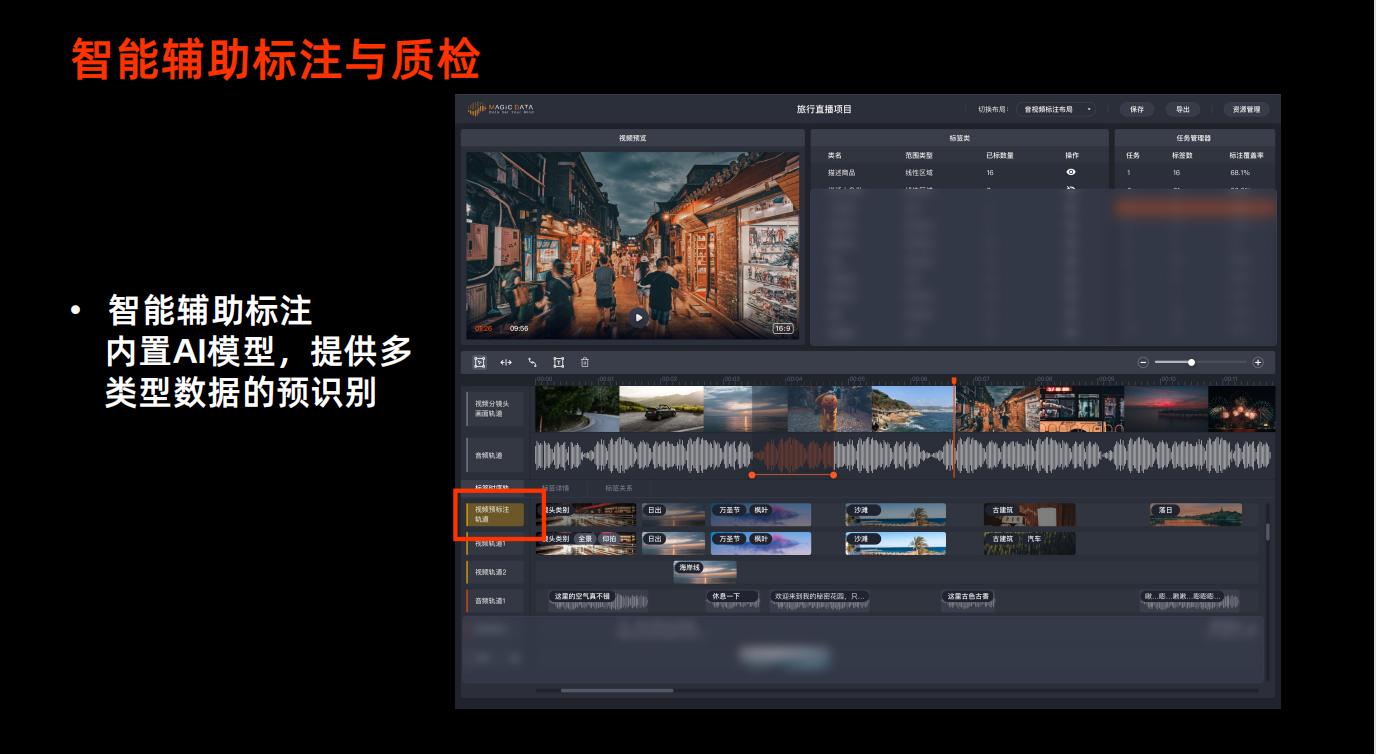
Task: Choose the horizontal split arrows tool
Action: tap(506, 362)
